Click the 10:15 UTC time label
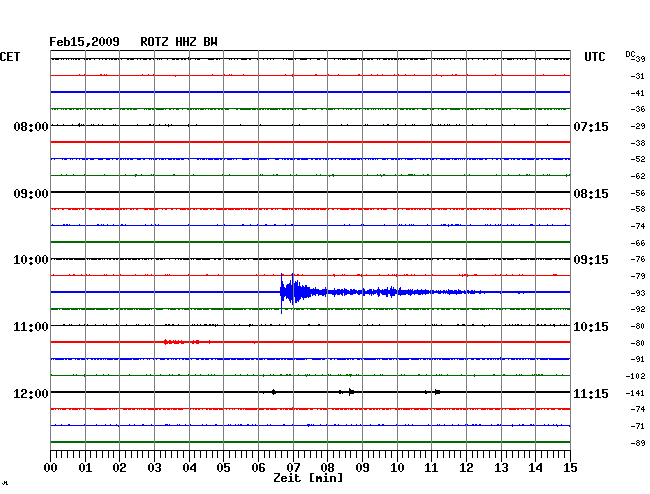 (591, 327)
